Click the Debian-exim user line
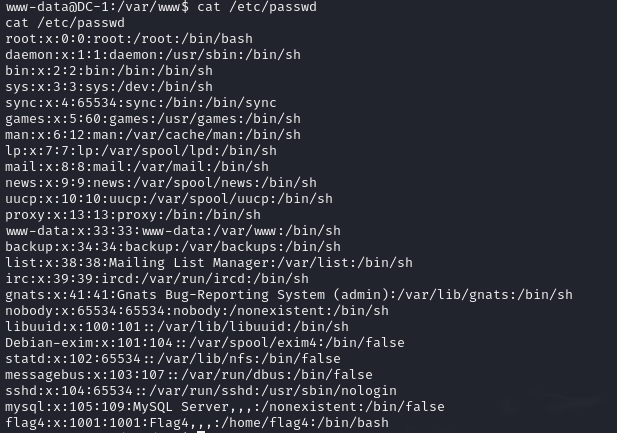Image resolution: width=617 pixels, height=433 pixels. [204, 343]
